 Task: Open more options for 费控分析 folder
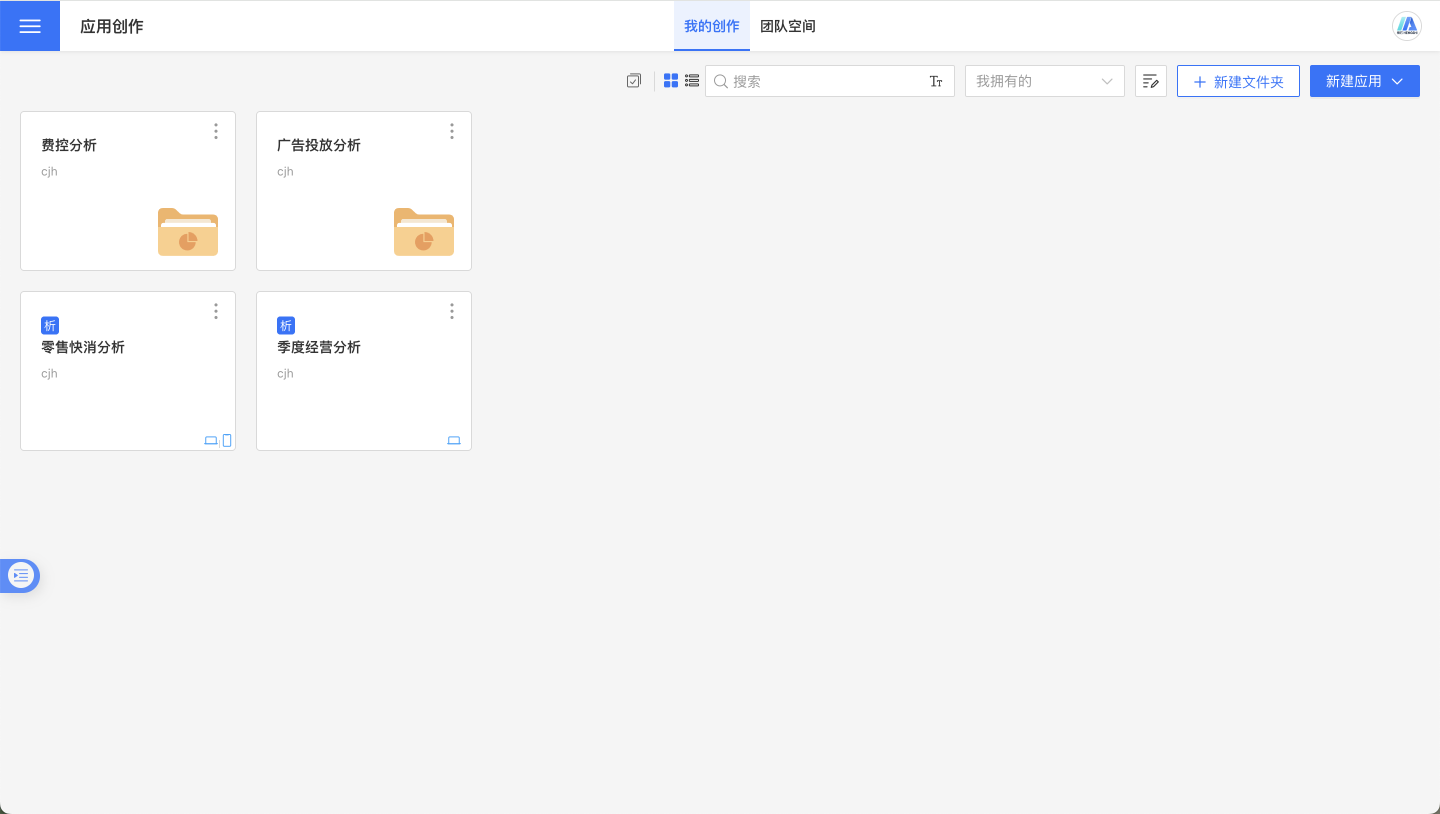pos(216,131)
